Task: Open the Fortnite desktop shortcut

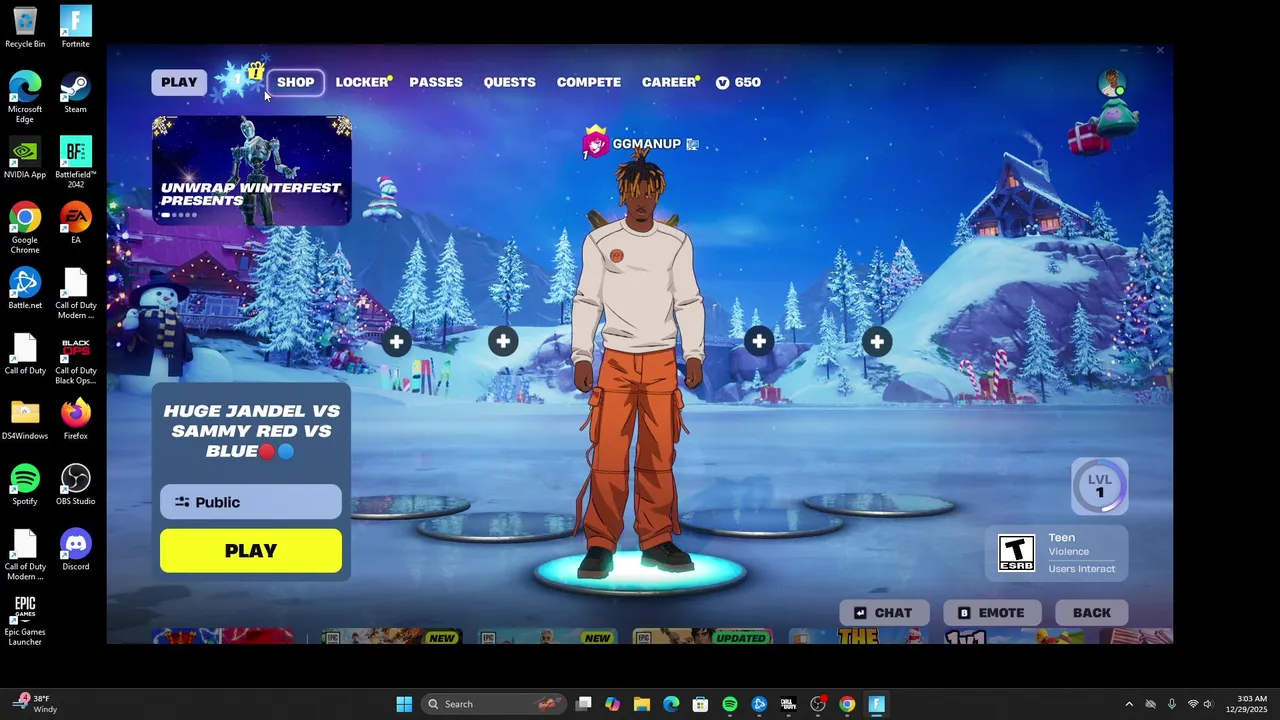Action: point(76,27)
